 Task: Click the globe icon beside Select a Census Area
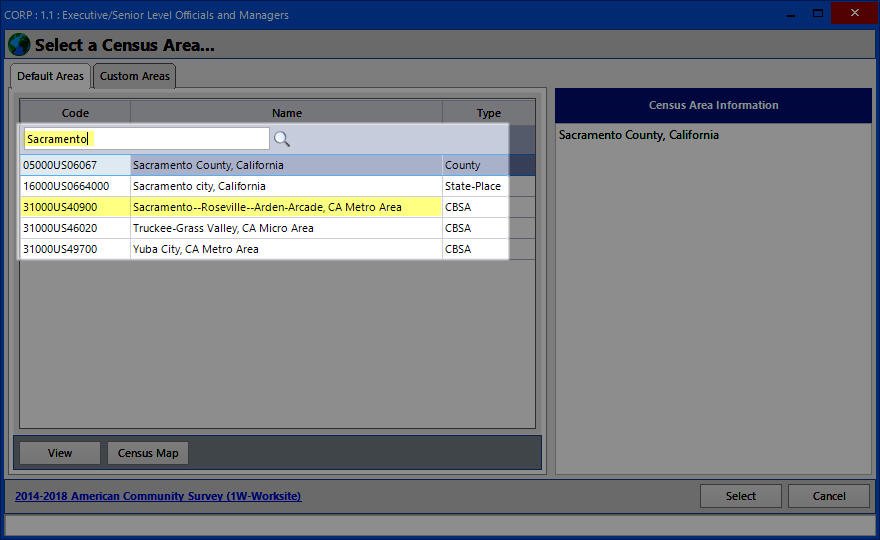pyautogui.click(x=19, y=44)
